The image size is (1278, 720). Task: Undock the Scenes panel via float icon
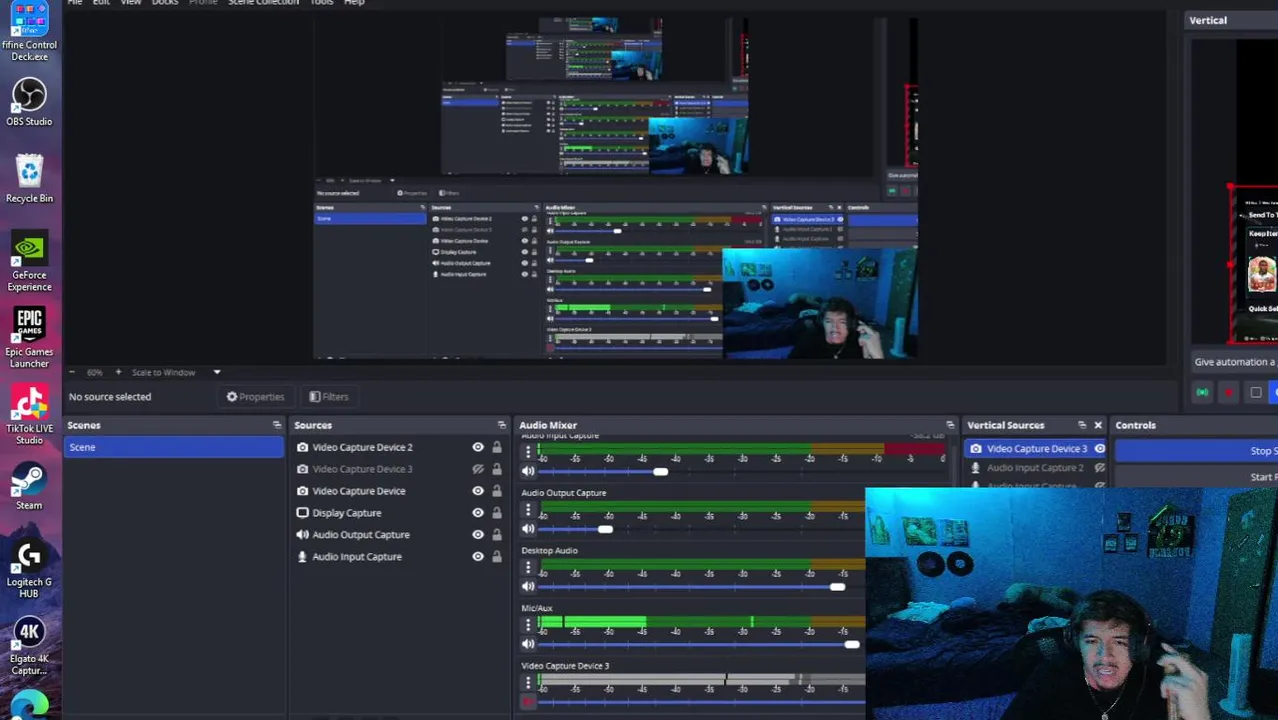click(277, 425)
